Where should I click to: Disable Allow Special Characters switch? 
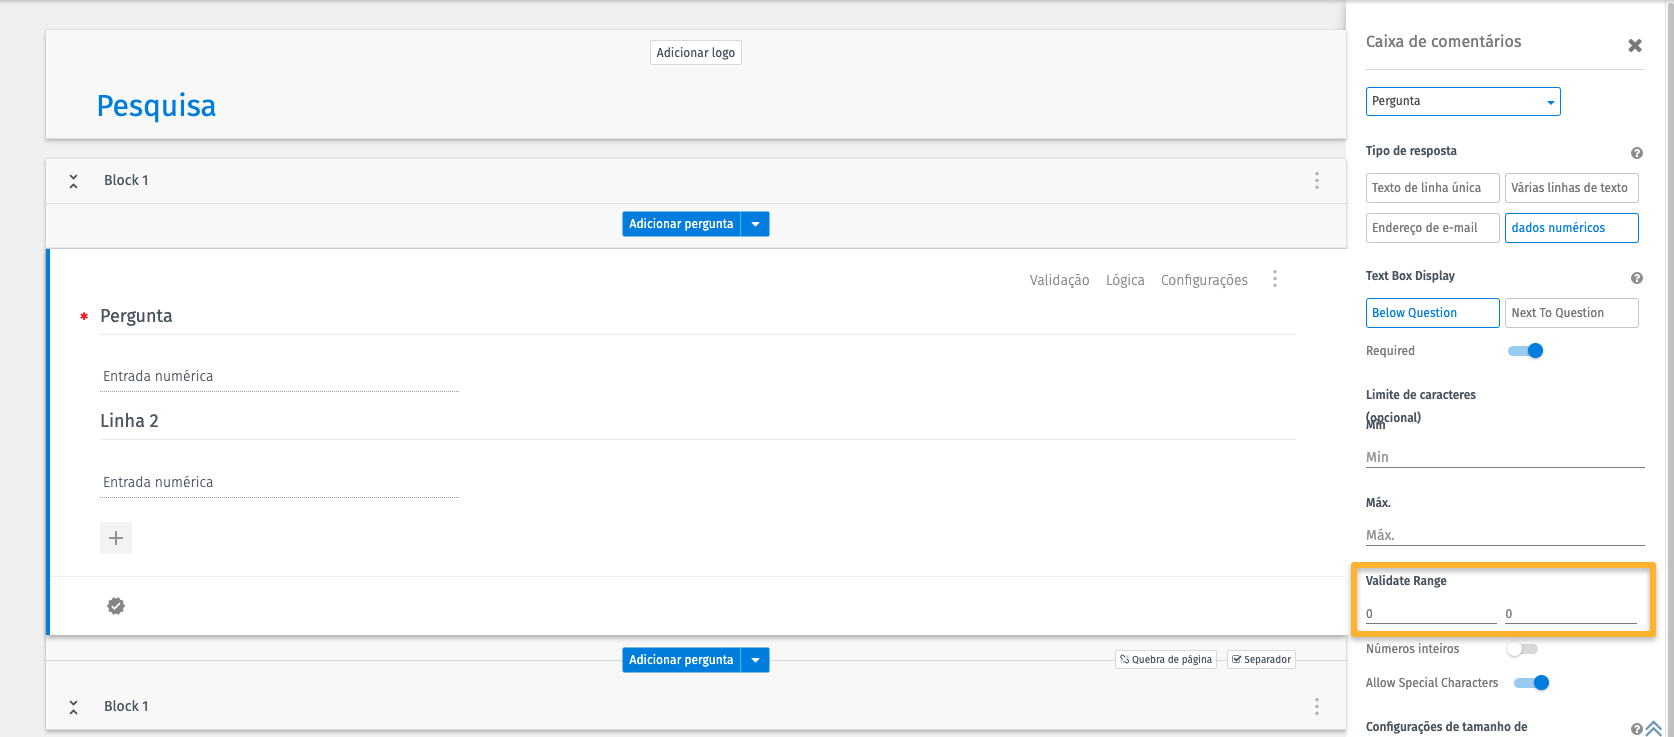pyautogui.click(x=1531, y=683)
